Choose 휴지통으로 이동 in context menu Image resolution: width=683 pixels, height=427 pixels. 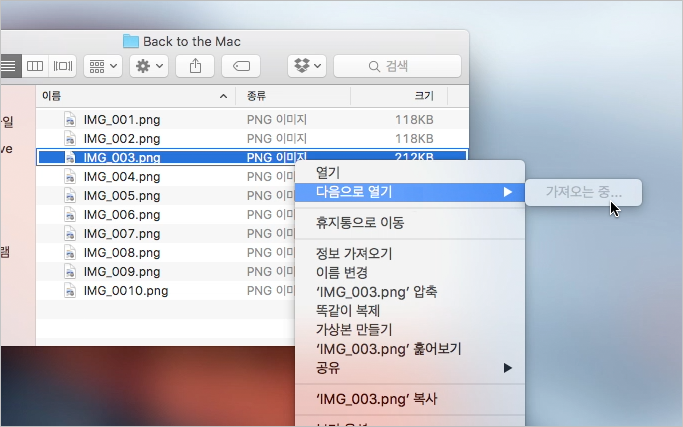click(410, 223)
